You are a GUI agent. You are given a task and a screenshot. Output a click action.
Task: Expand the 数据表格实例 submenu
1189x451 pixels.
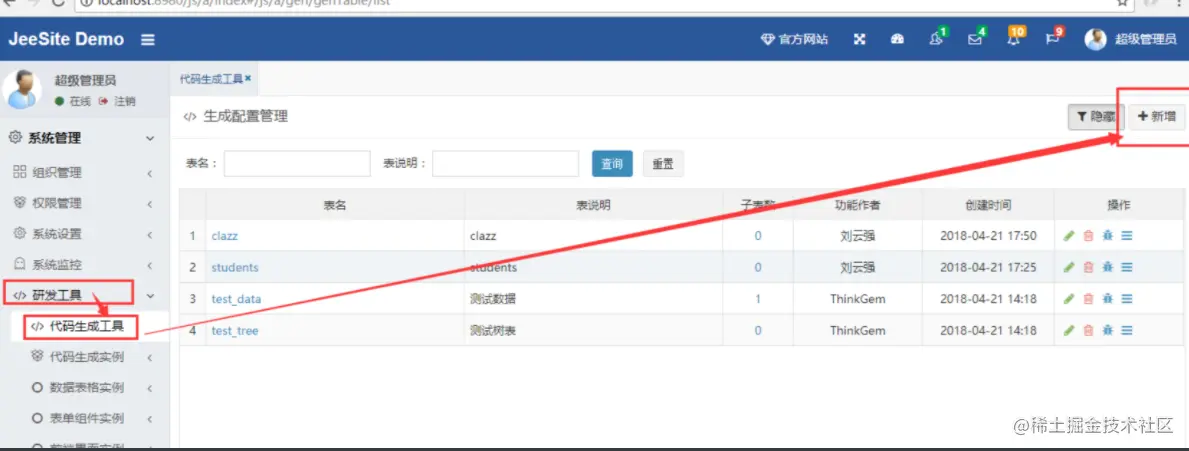(x=84, y=387)
